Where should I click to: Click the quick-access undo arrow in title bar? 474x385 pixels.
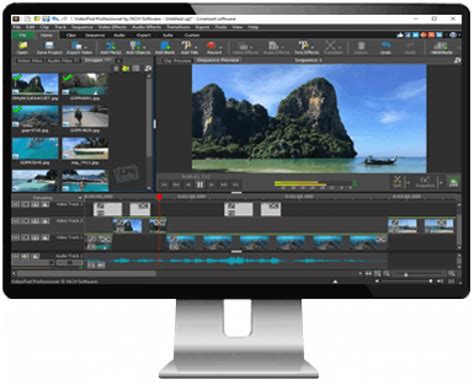(55, 19)
